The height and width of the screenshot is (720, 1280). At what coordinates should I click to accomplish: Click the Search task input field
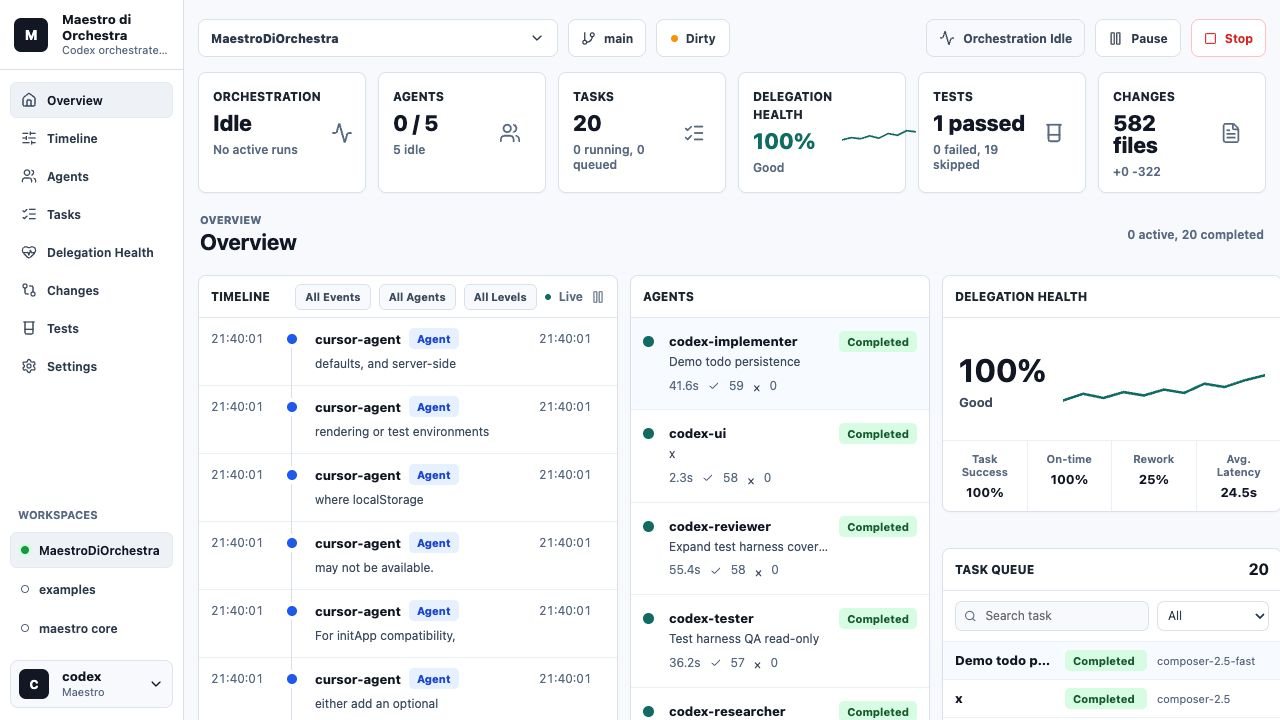(1051, 616)
